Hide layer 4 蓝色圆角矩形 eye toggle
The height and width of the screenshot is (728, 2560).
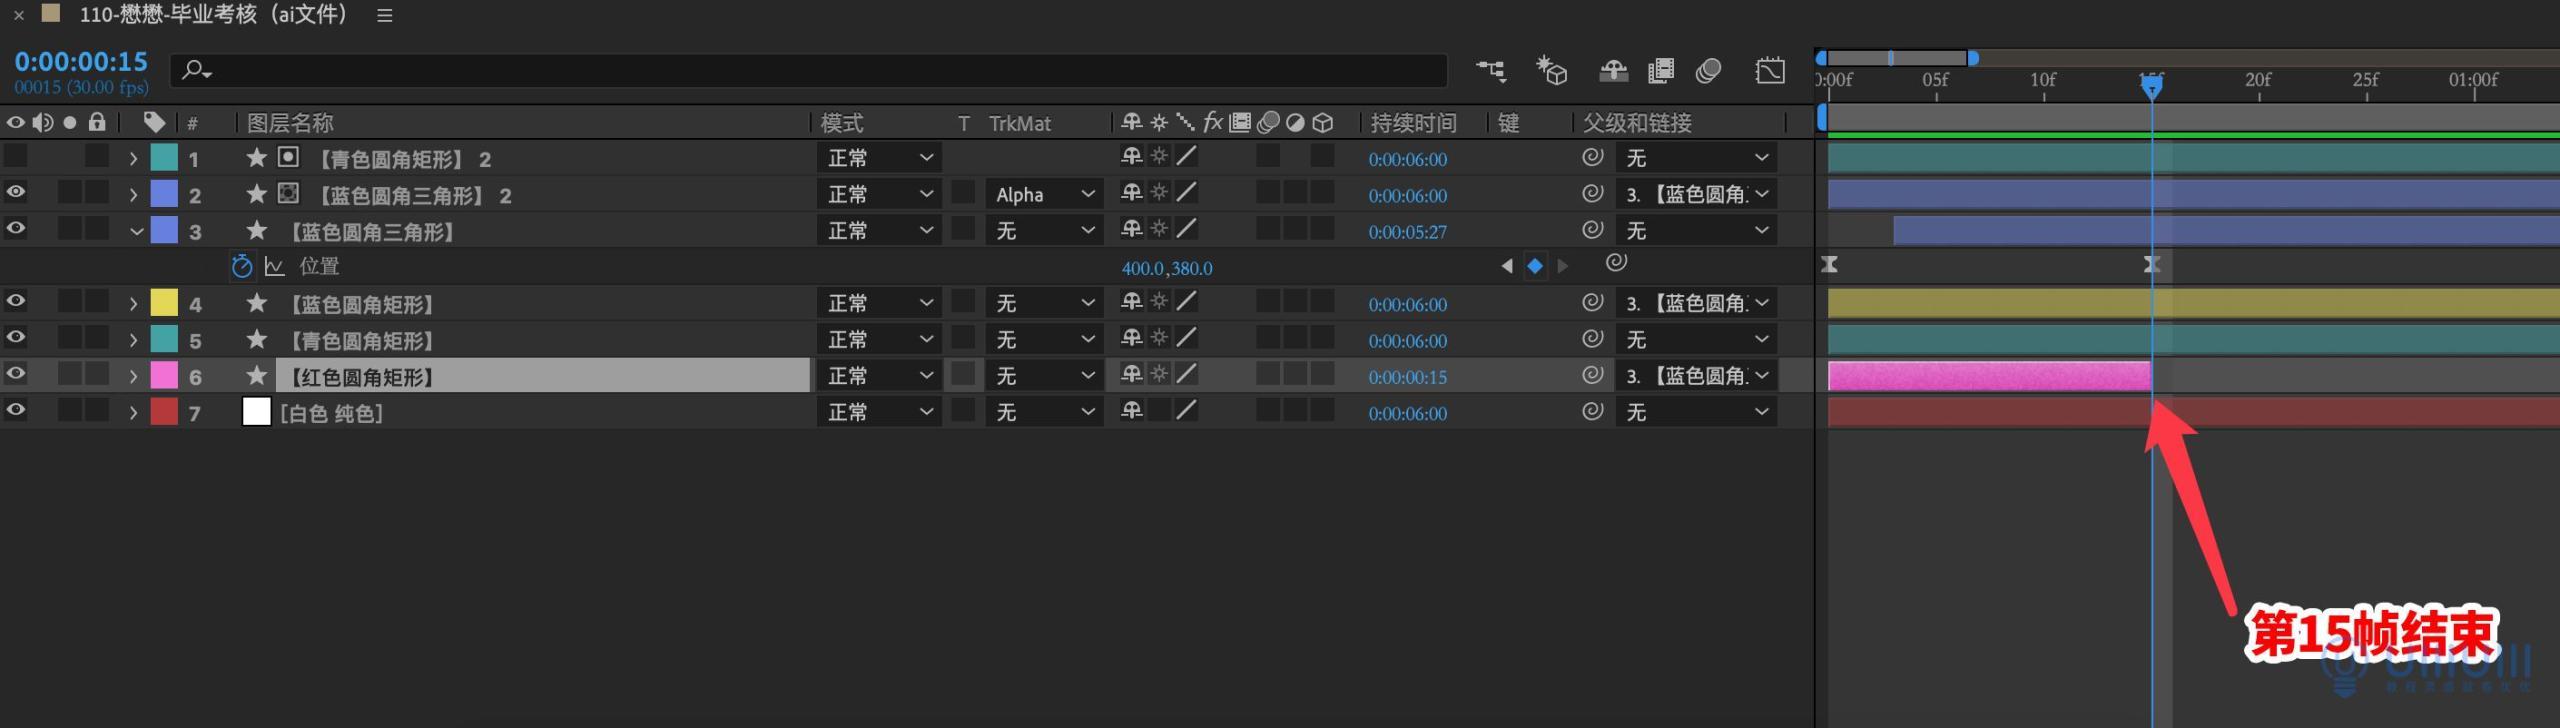point(16,301)
